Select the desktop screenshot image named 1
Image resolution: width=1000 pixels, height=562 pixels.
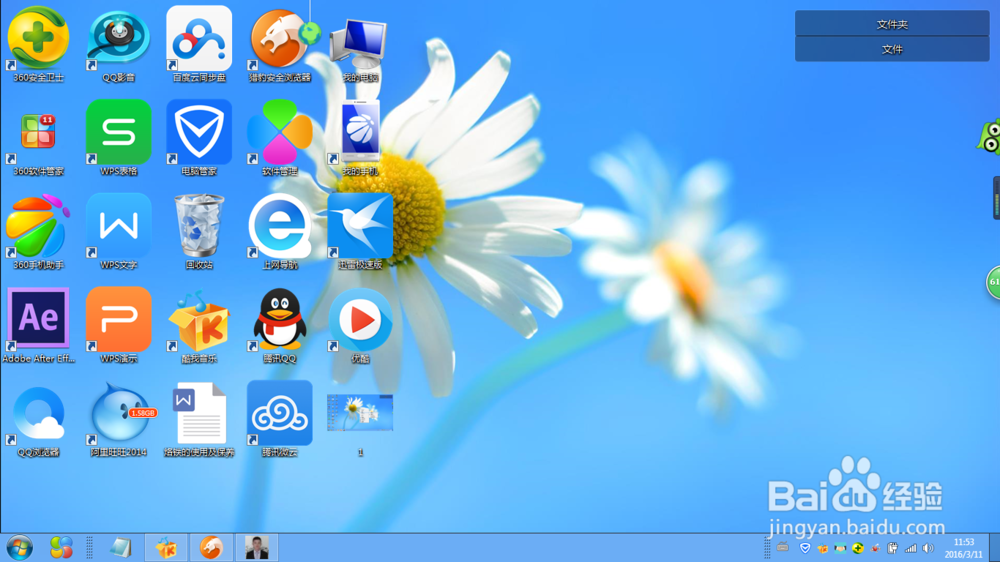(x=360, y=424)
